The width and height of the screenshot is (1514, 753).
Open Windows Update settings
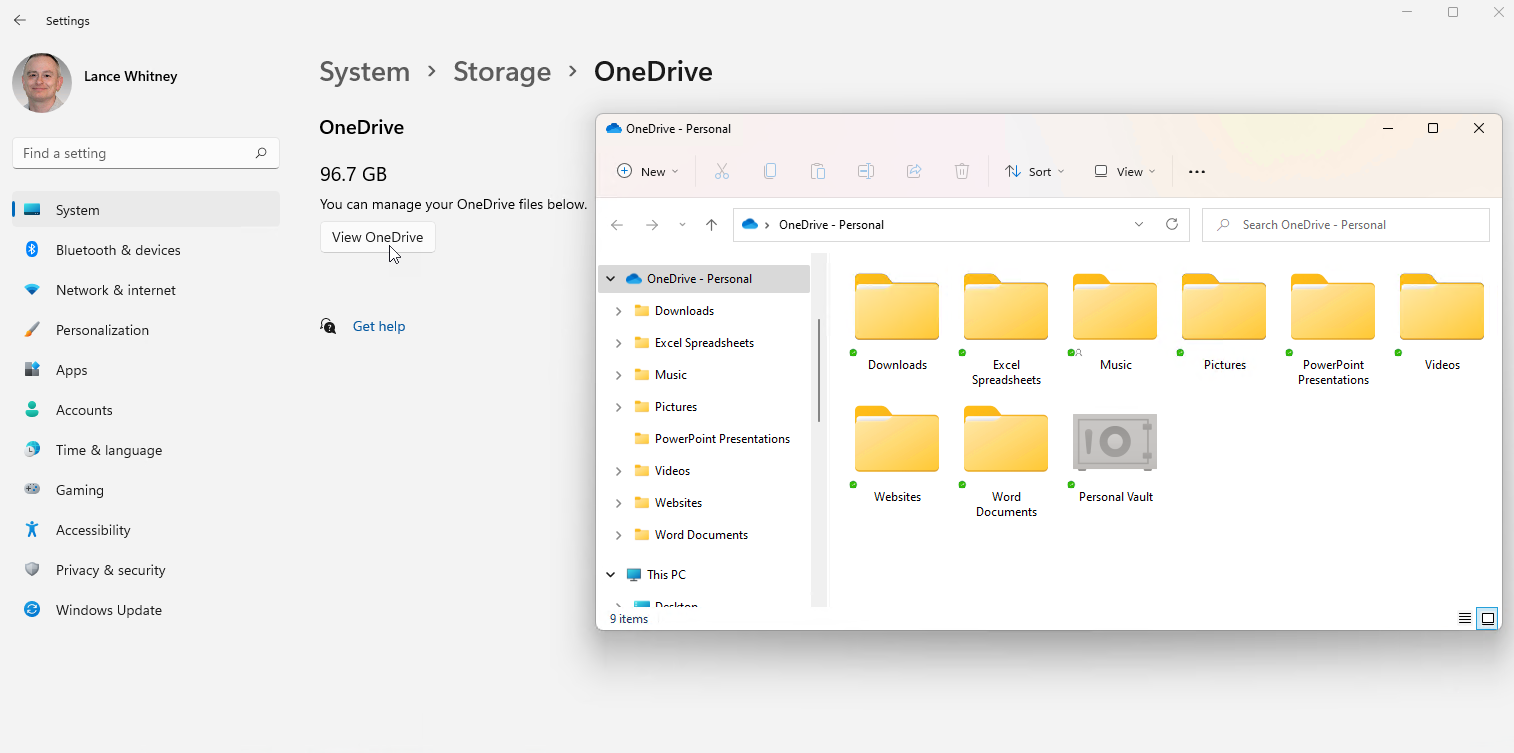click(x=146, y=610)
